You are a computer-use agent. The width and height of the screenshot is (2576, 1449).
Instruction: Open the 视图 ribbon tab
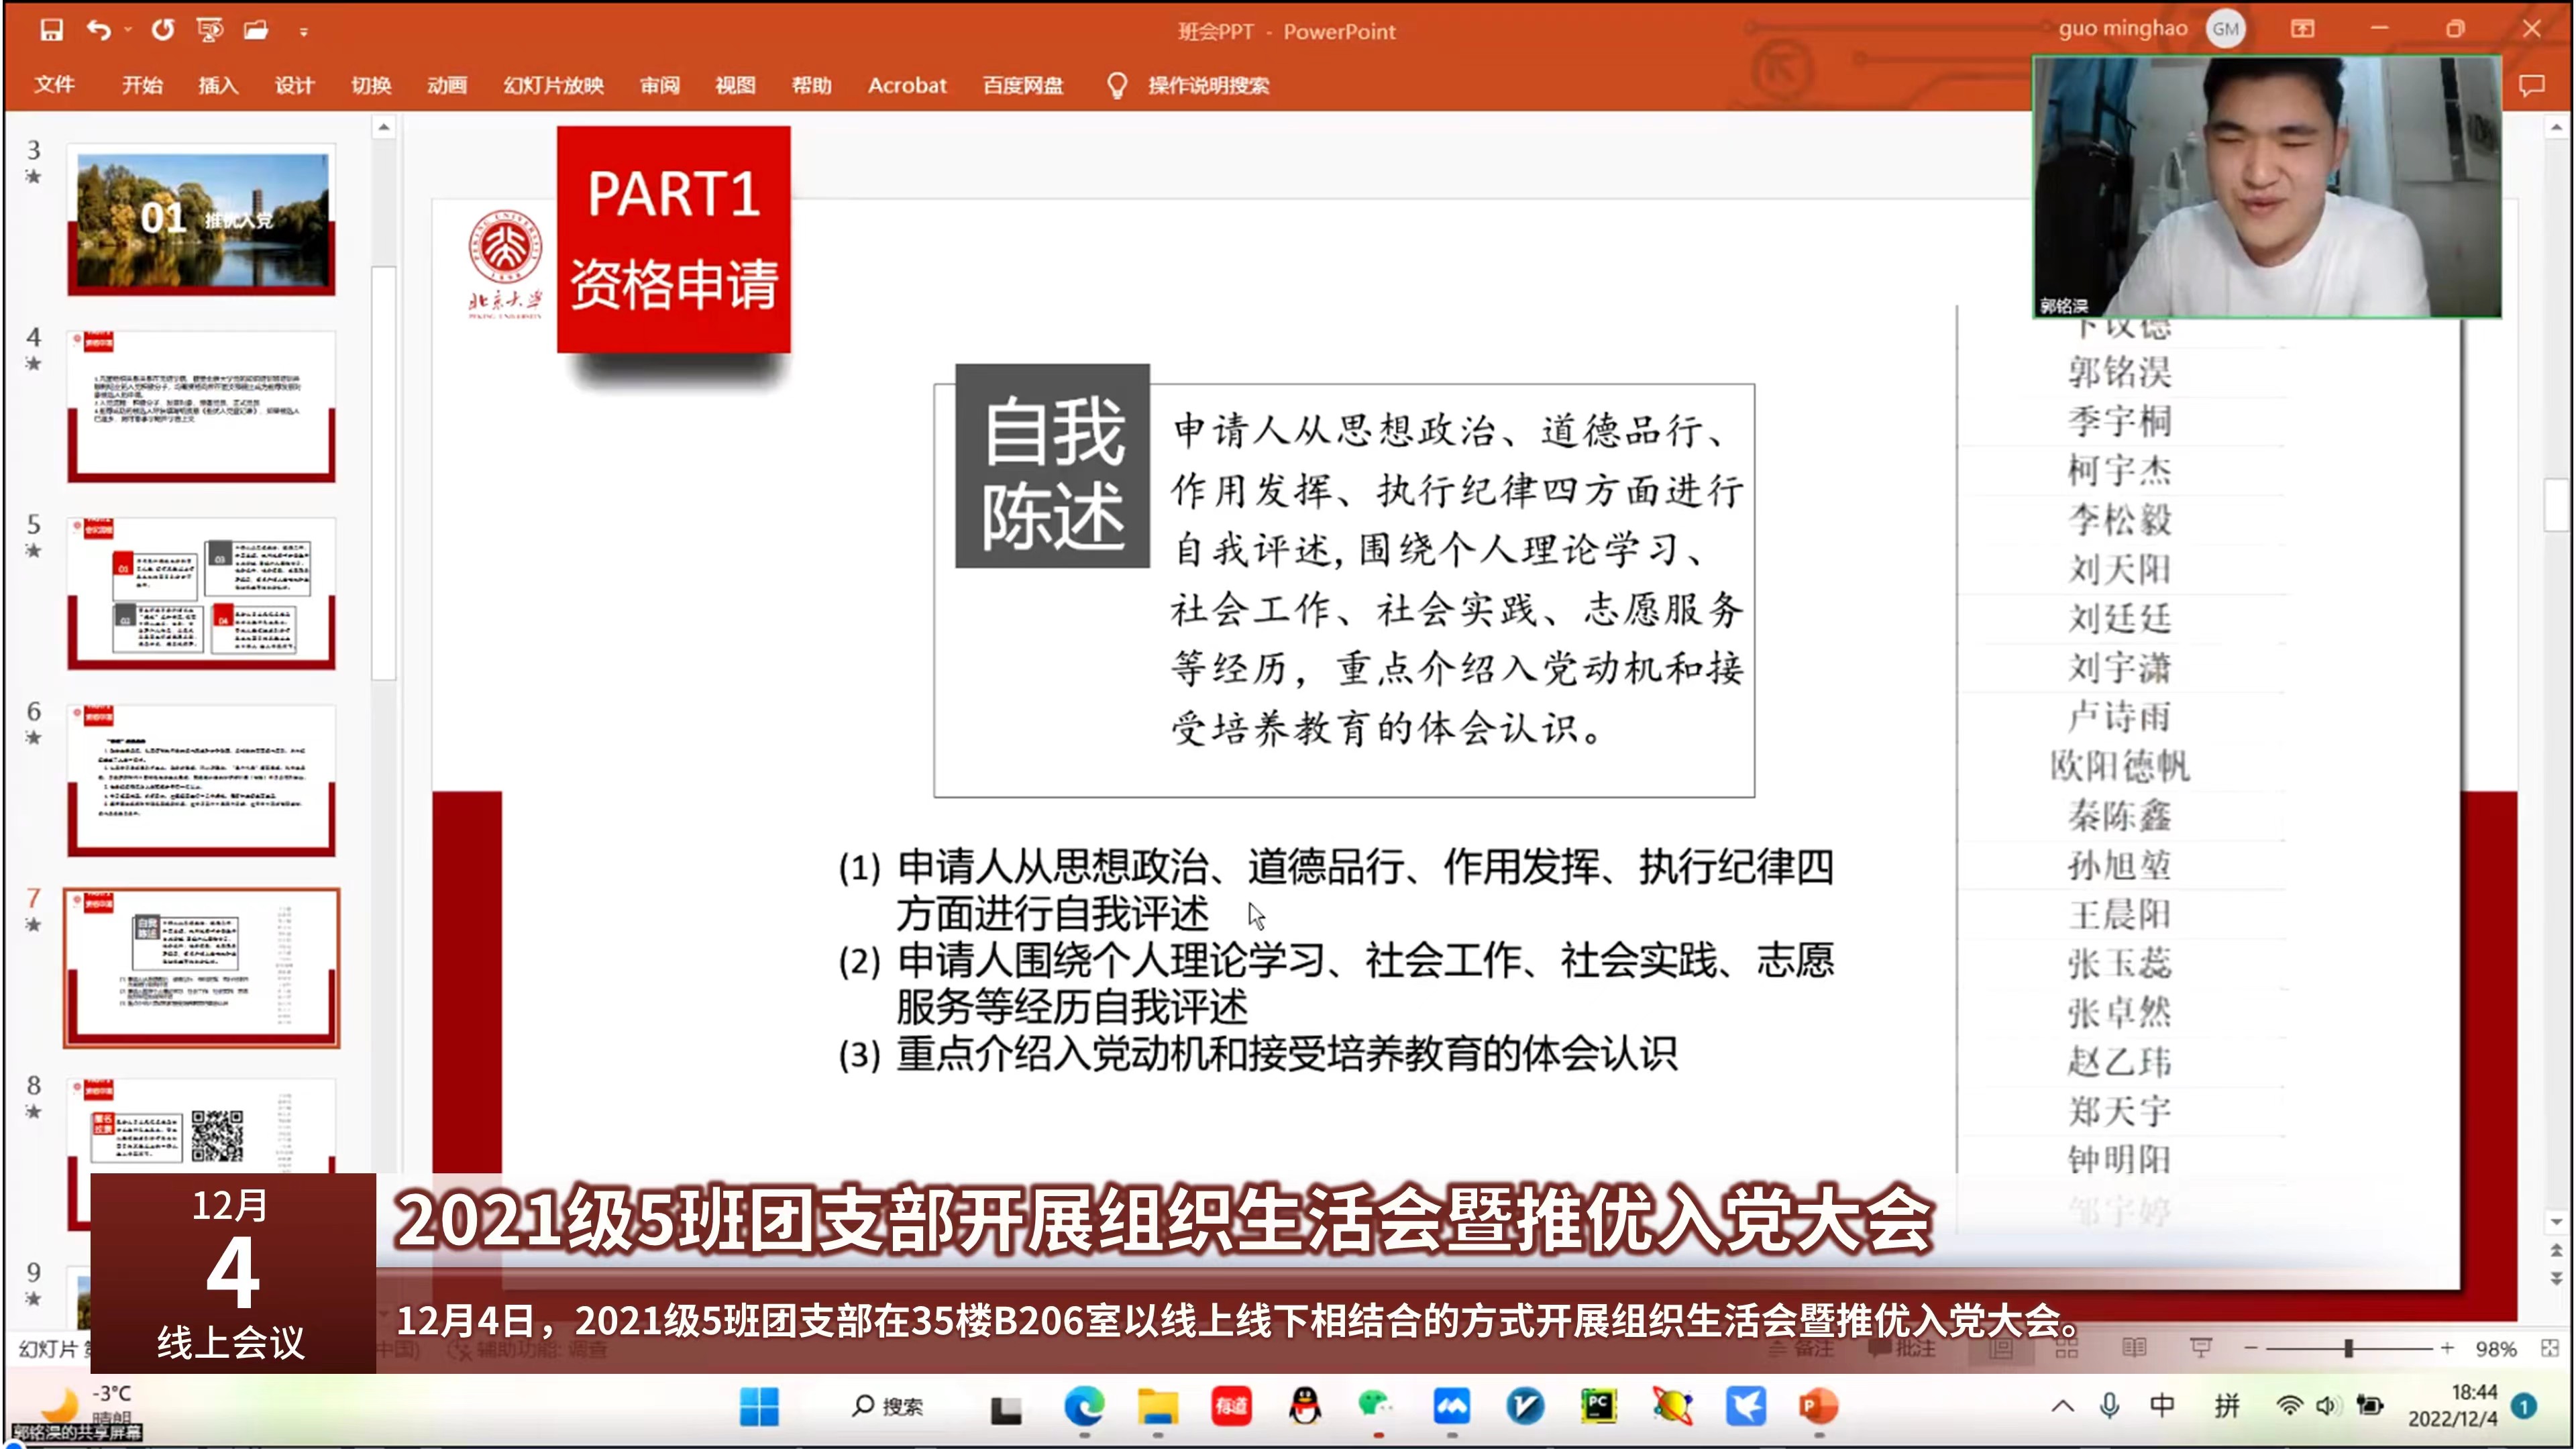735,85
